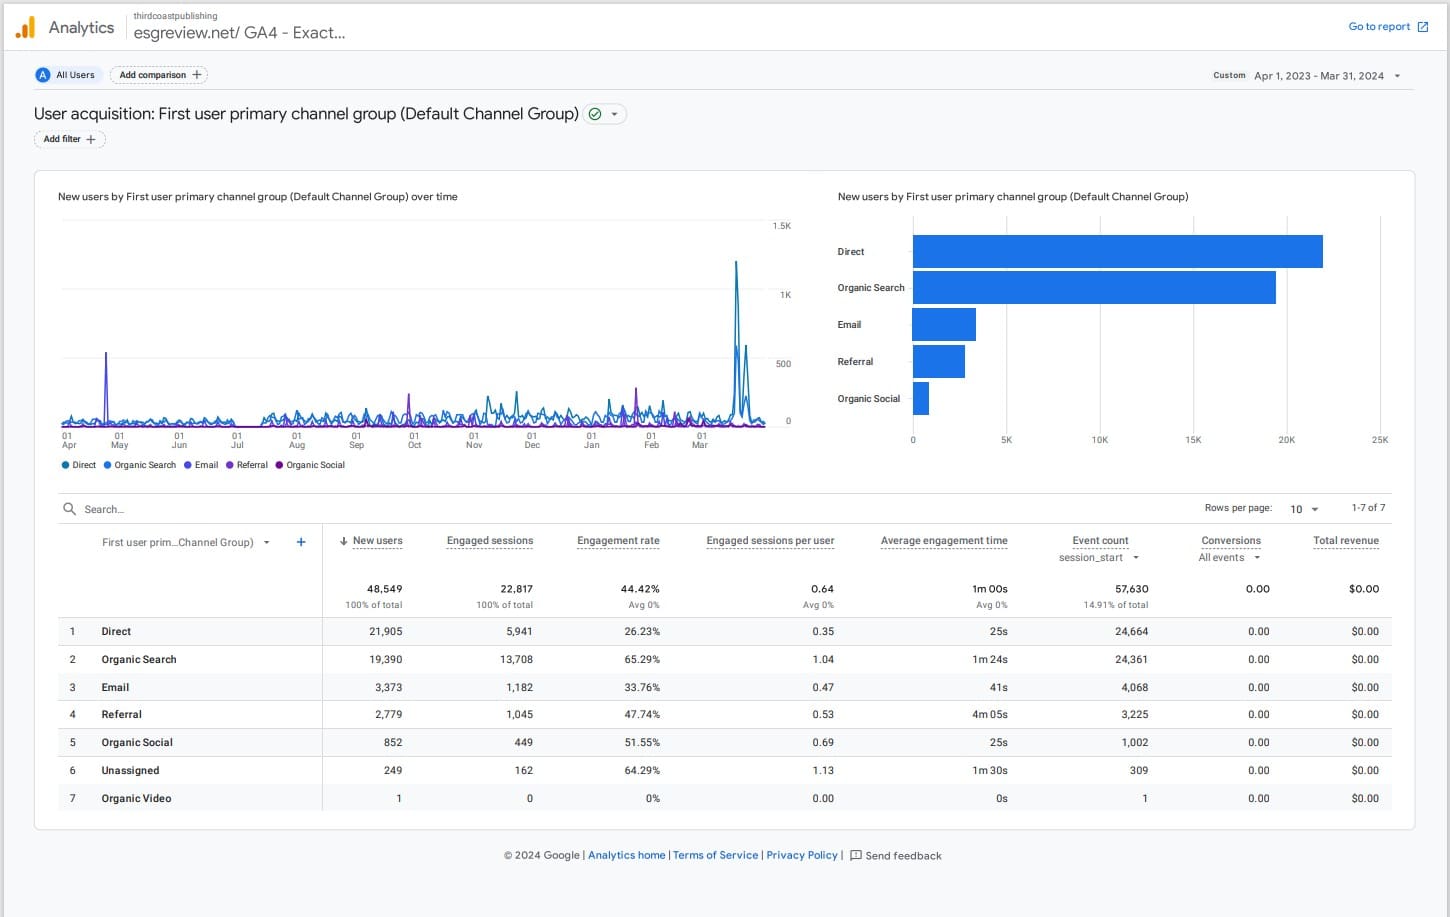Image resolution: width=1450 pixels, height=917 pixels.
Task: Click the 4m 05s engagement time cell
Action: 990,715
